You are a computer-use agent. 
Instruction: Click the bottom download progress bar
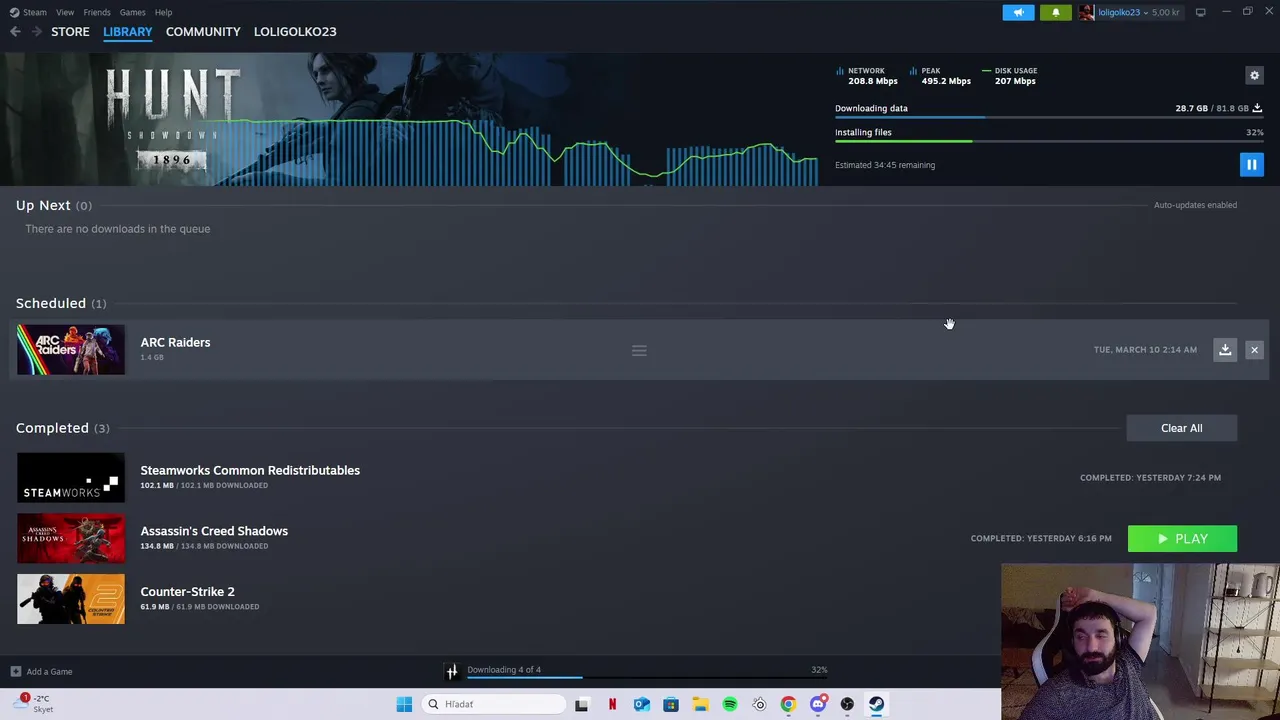(647, 678)
